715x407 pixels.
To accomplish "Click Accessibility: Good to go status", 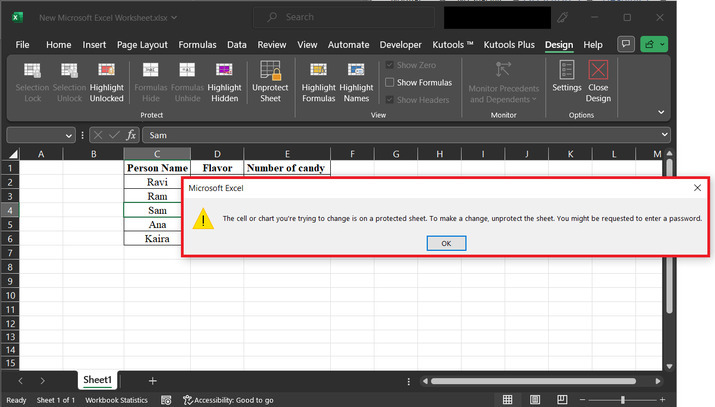I will point(228,400).
